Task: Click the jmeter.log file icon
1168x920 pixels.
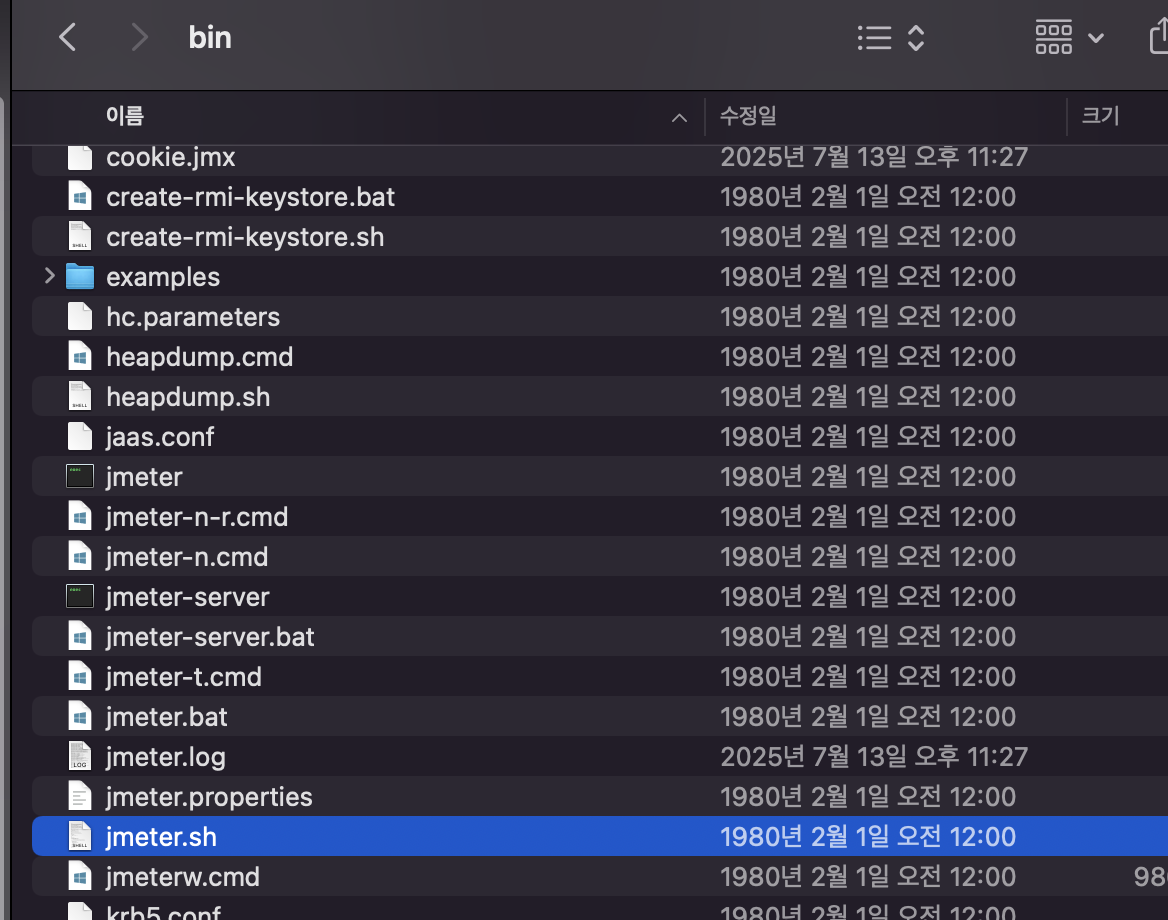Action: click(x=80, y=757)
